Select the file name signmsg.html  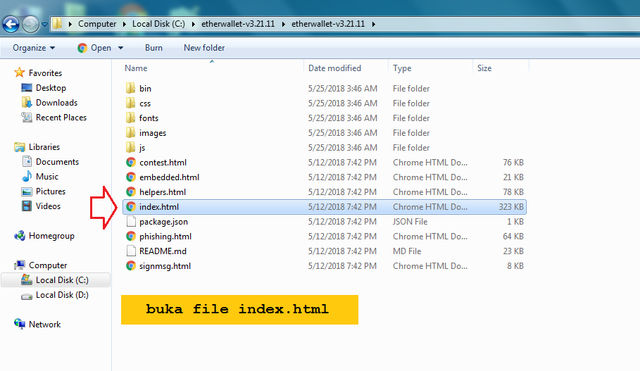click(165, 266)
